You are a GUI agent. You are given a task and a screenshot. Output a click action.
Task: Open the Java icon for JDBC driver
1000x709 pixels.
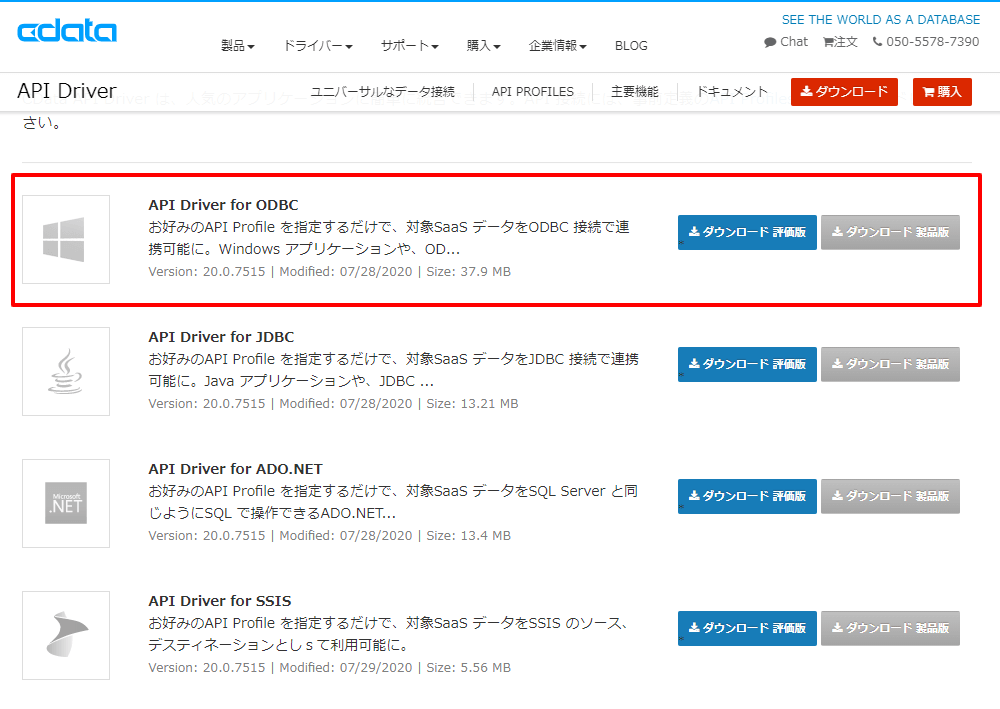(x=66, y=371)
